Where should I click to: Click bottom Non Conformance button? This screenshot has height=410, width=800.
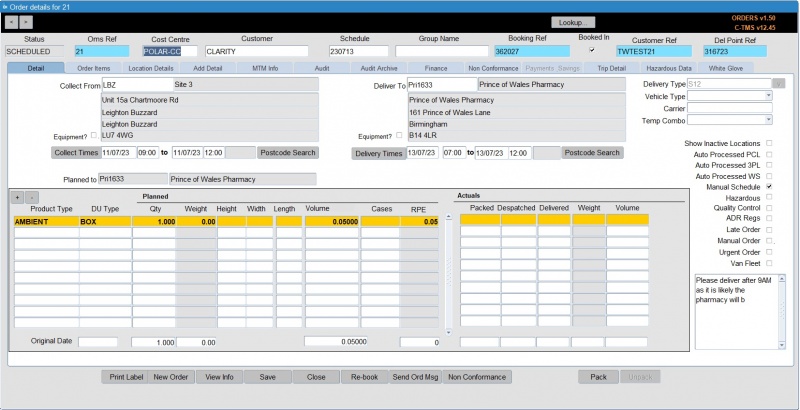tap(477, 377)
